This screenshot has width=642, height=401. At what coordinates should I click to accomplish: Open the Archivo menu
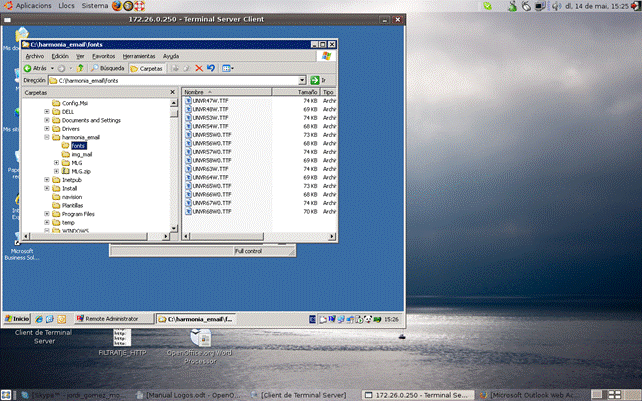35,56
